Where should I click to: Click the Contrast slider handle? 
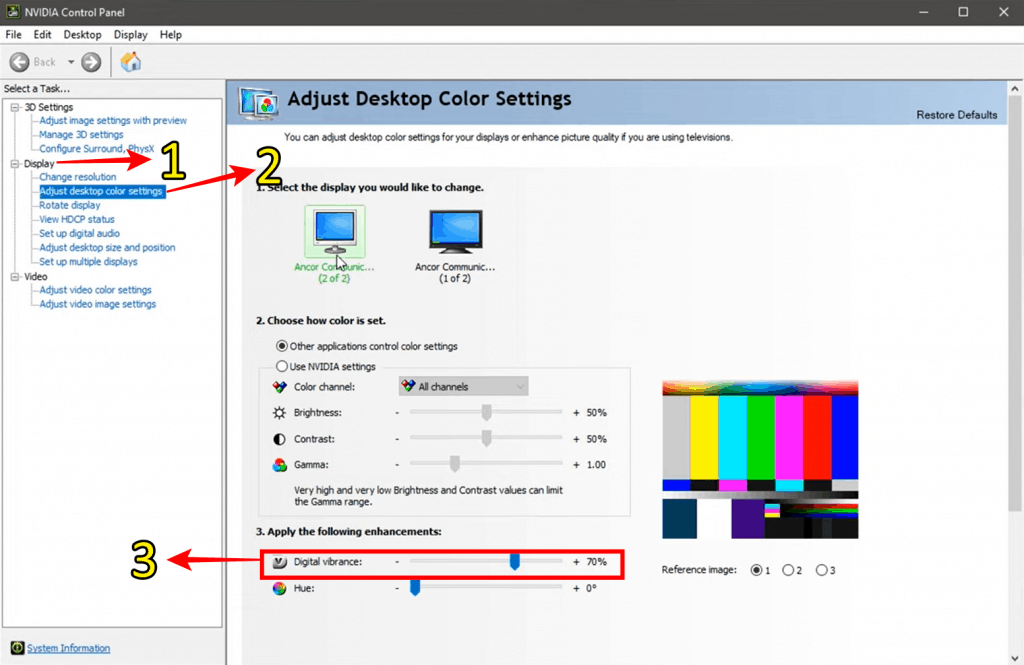click(x=487, y=438)
